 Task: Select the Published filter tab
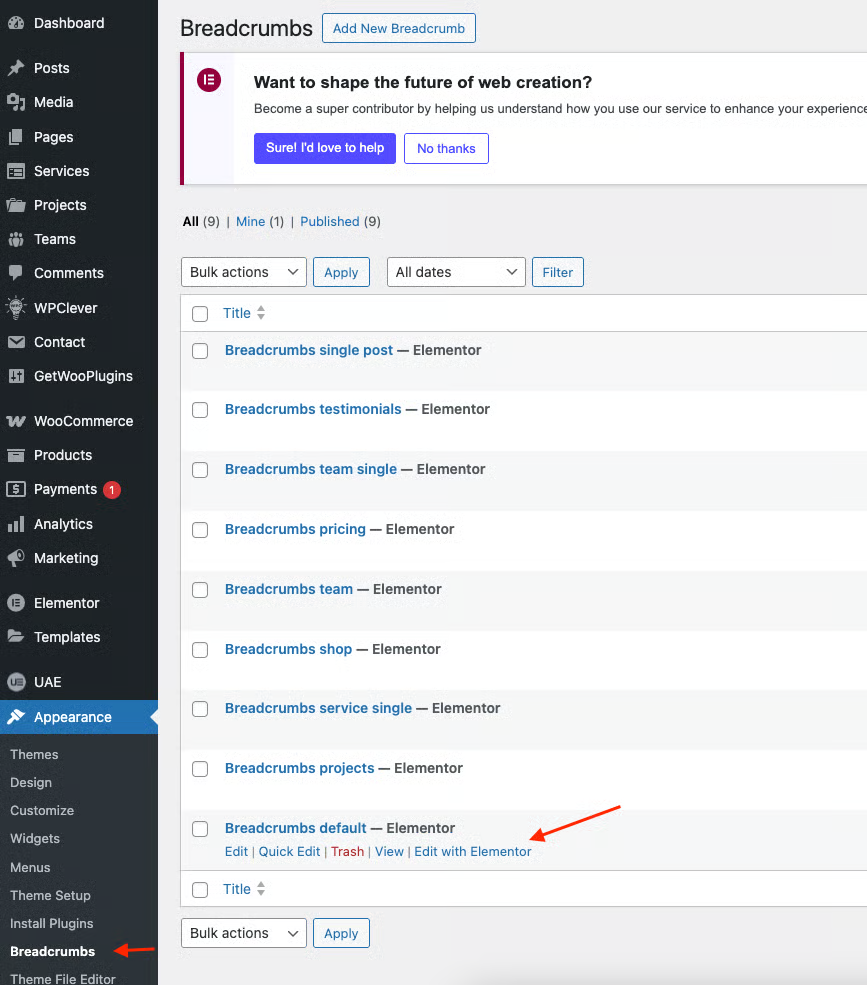coord(329,221)
